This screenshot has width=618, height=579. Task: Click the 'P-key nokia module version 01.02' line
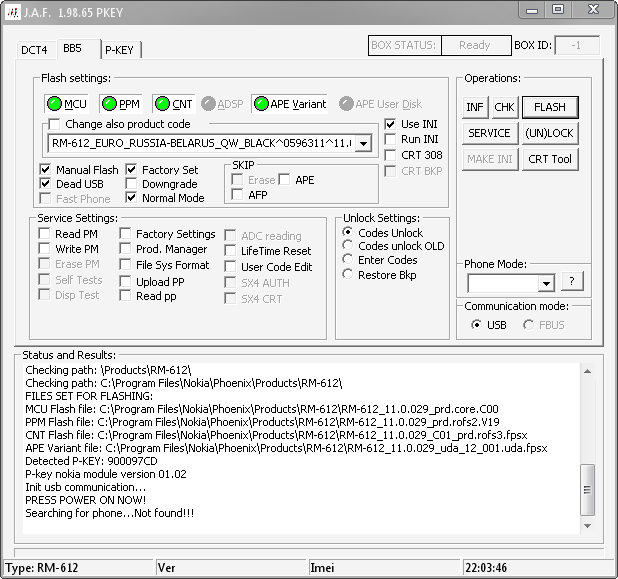click(106, 474)
